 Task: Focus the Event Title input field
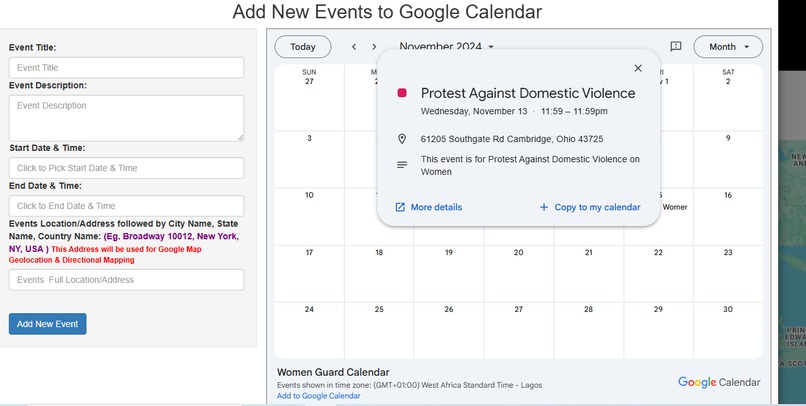pos(126,68)
